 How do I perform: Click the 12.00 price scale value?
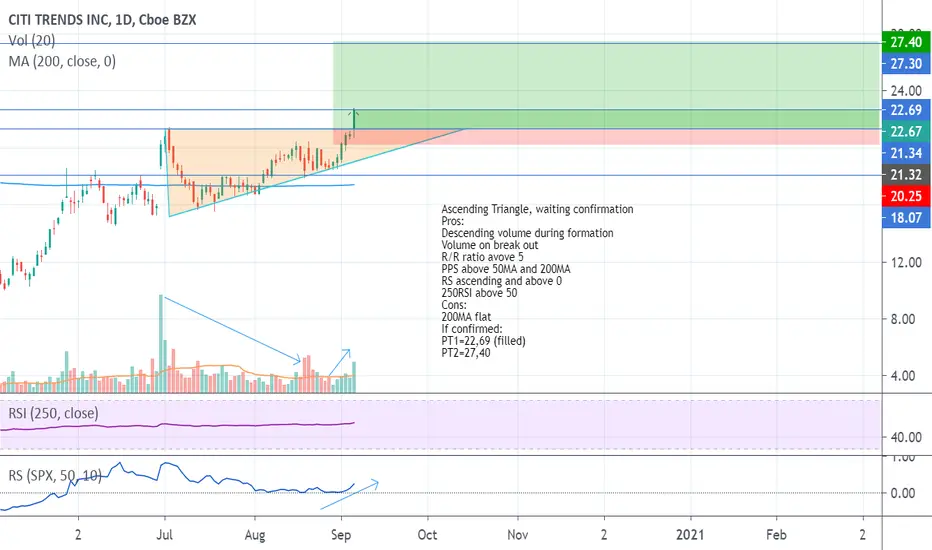click(x=906, y=262)
